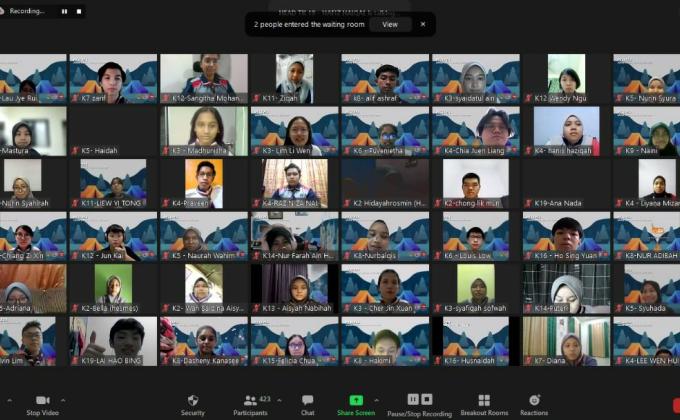This screenshot has width=680, height=420.
Task: Expand the arrow next to Participants
Action: click(x=279, y=399)
